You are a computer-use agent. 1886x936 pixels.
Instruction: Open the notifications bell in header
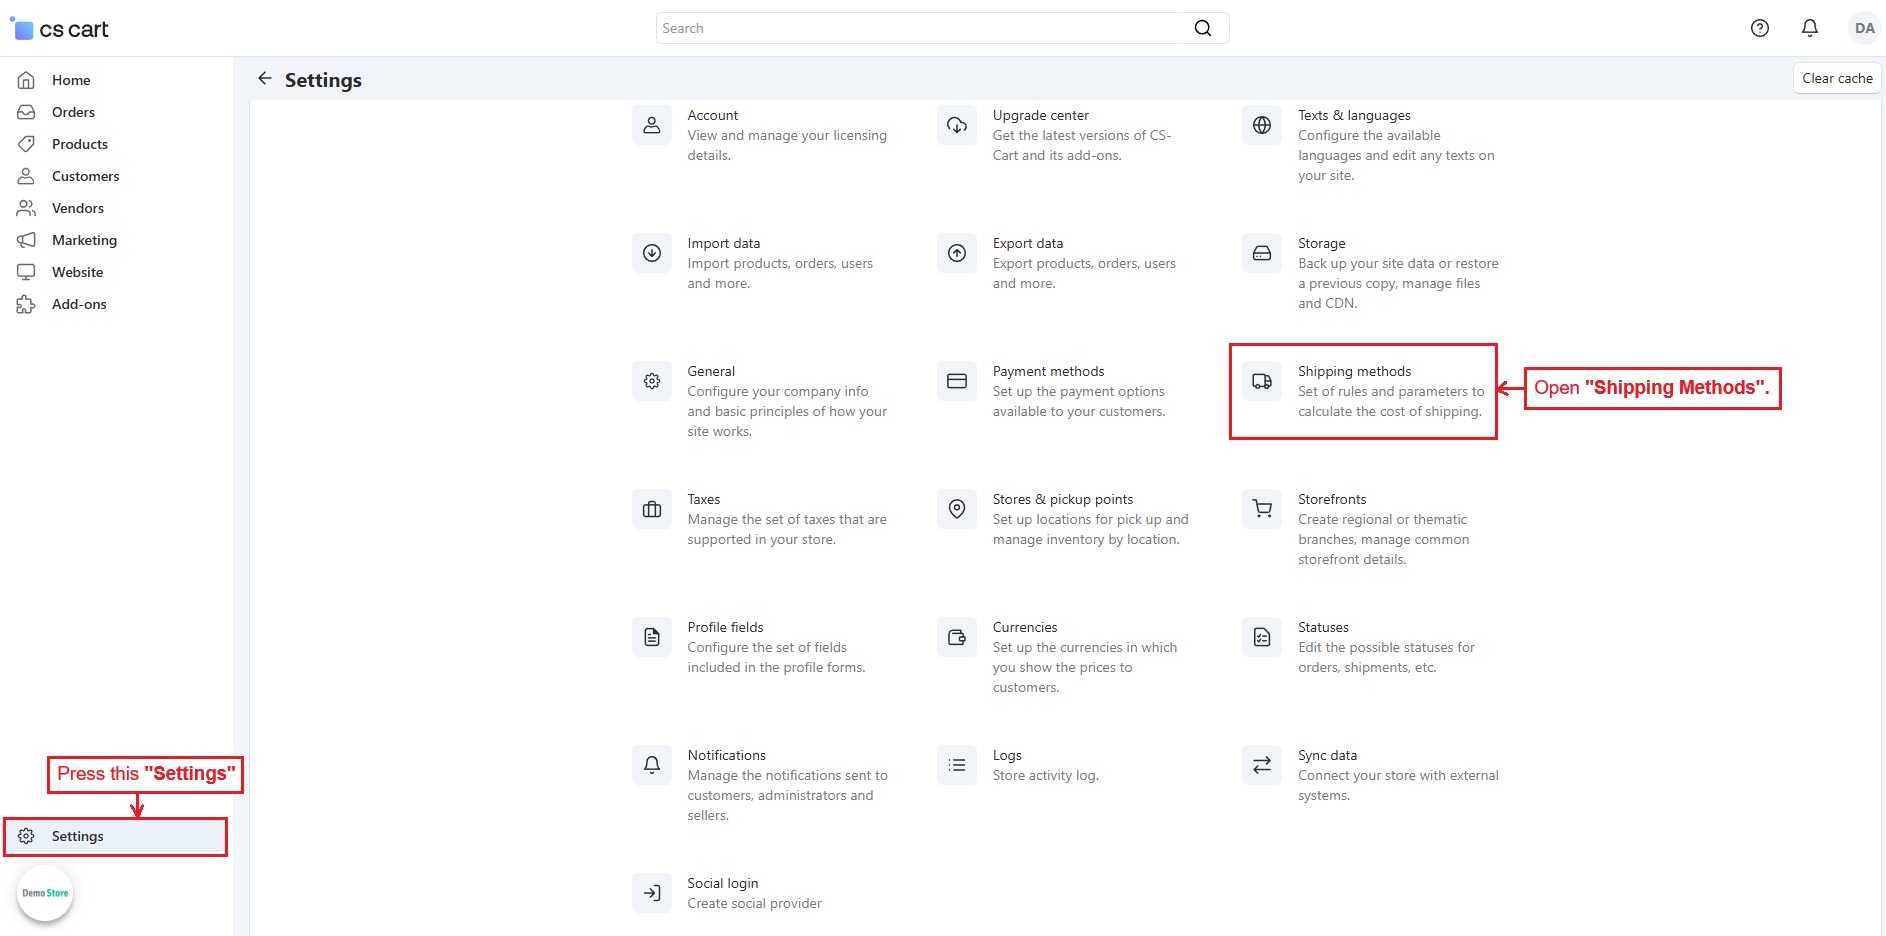[x=1810, y=28]
